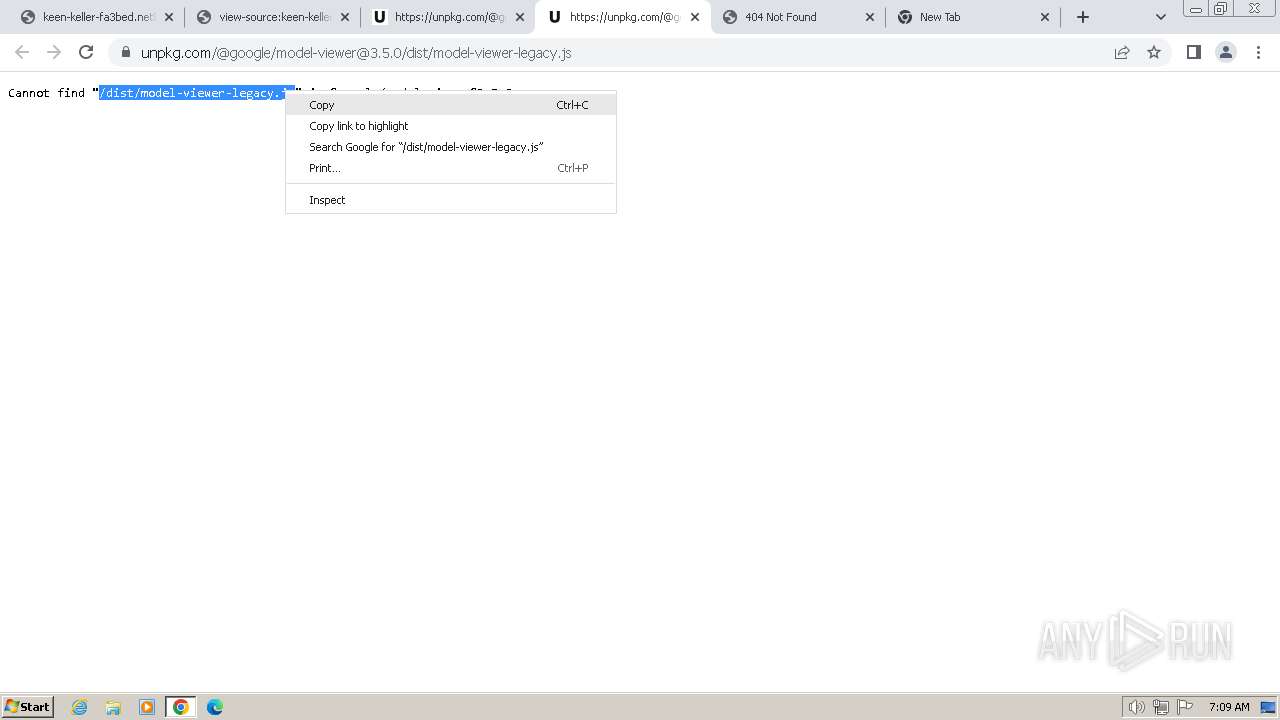Launch Microsoft Edge from taskbar
This screenshot has height=720, width=1280.
(x=215, y=707)
